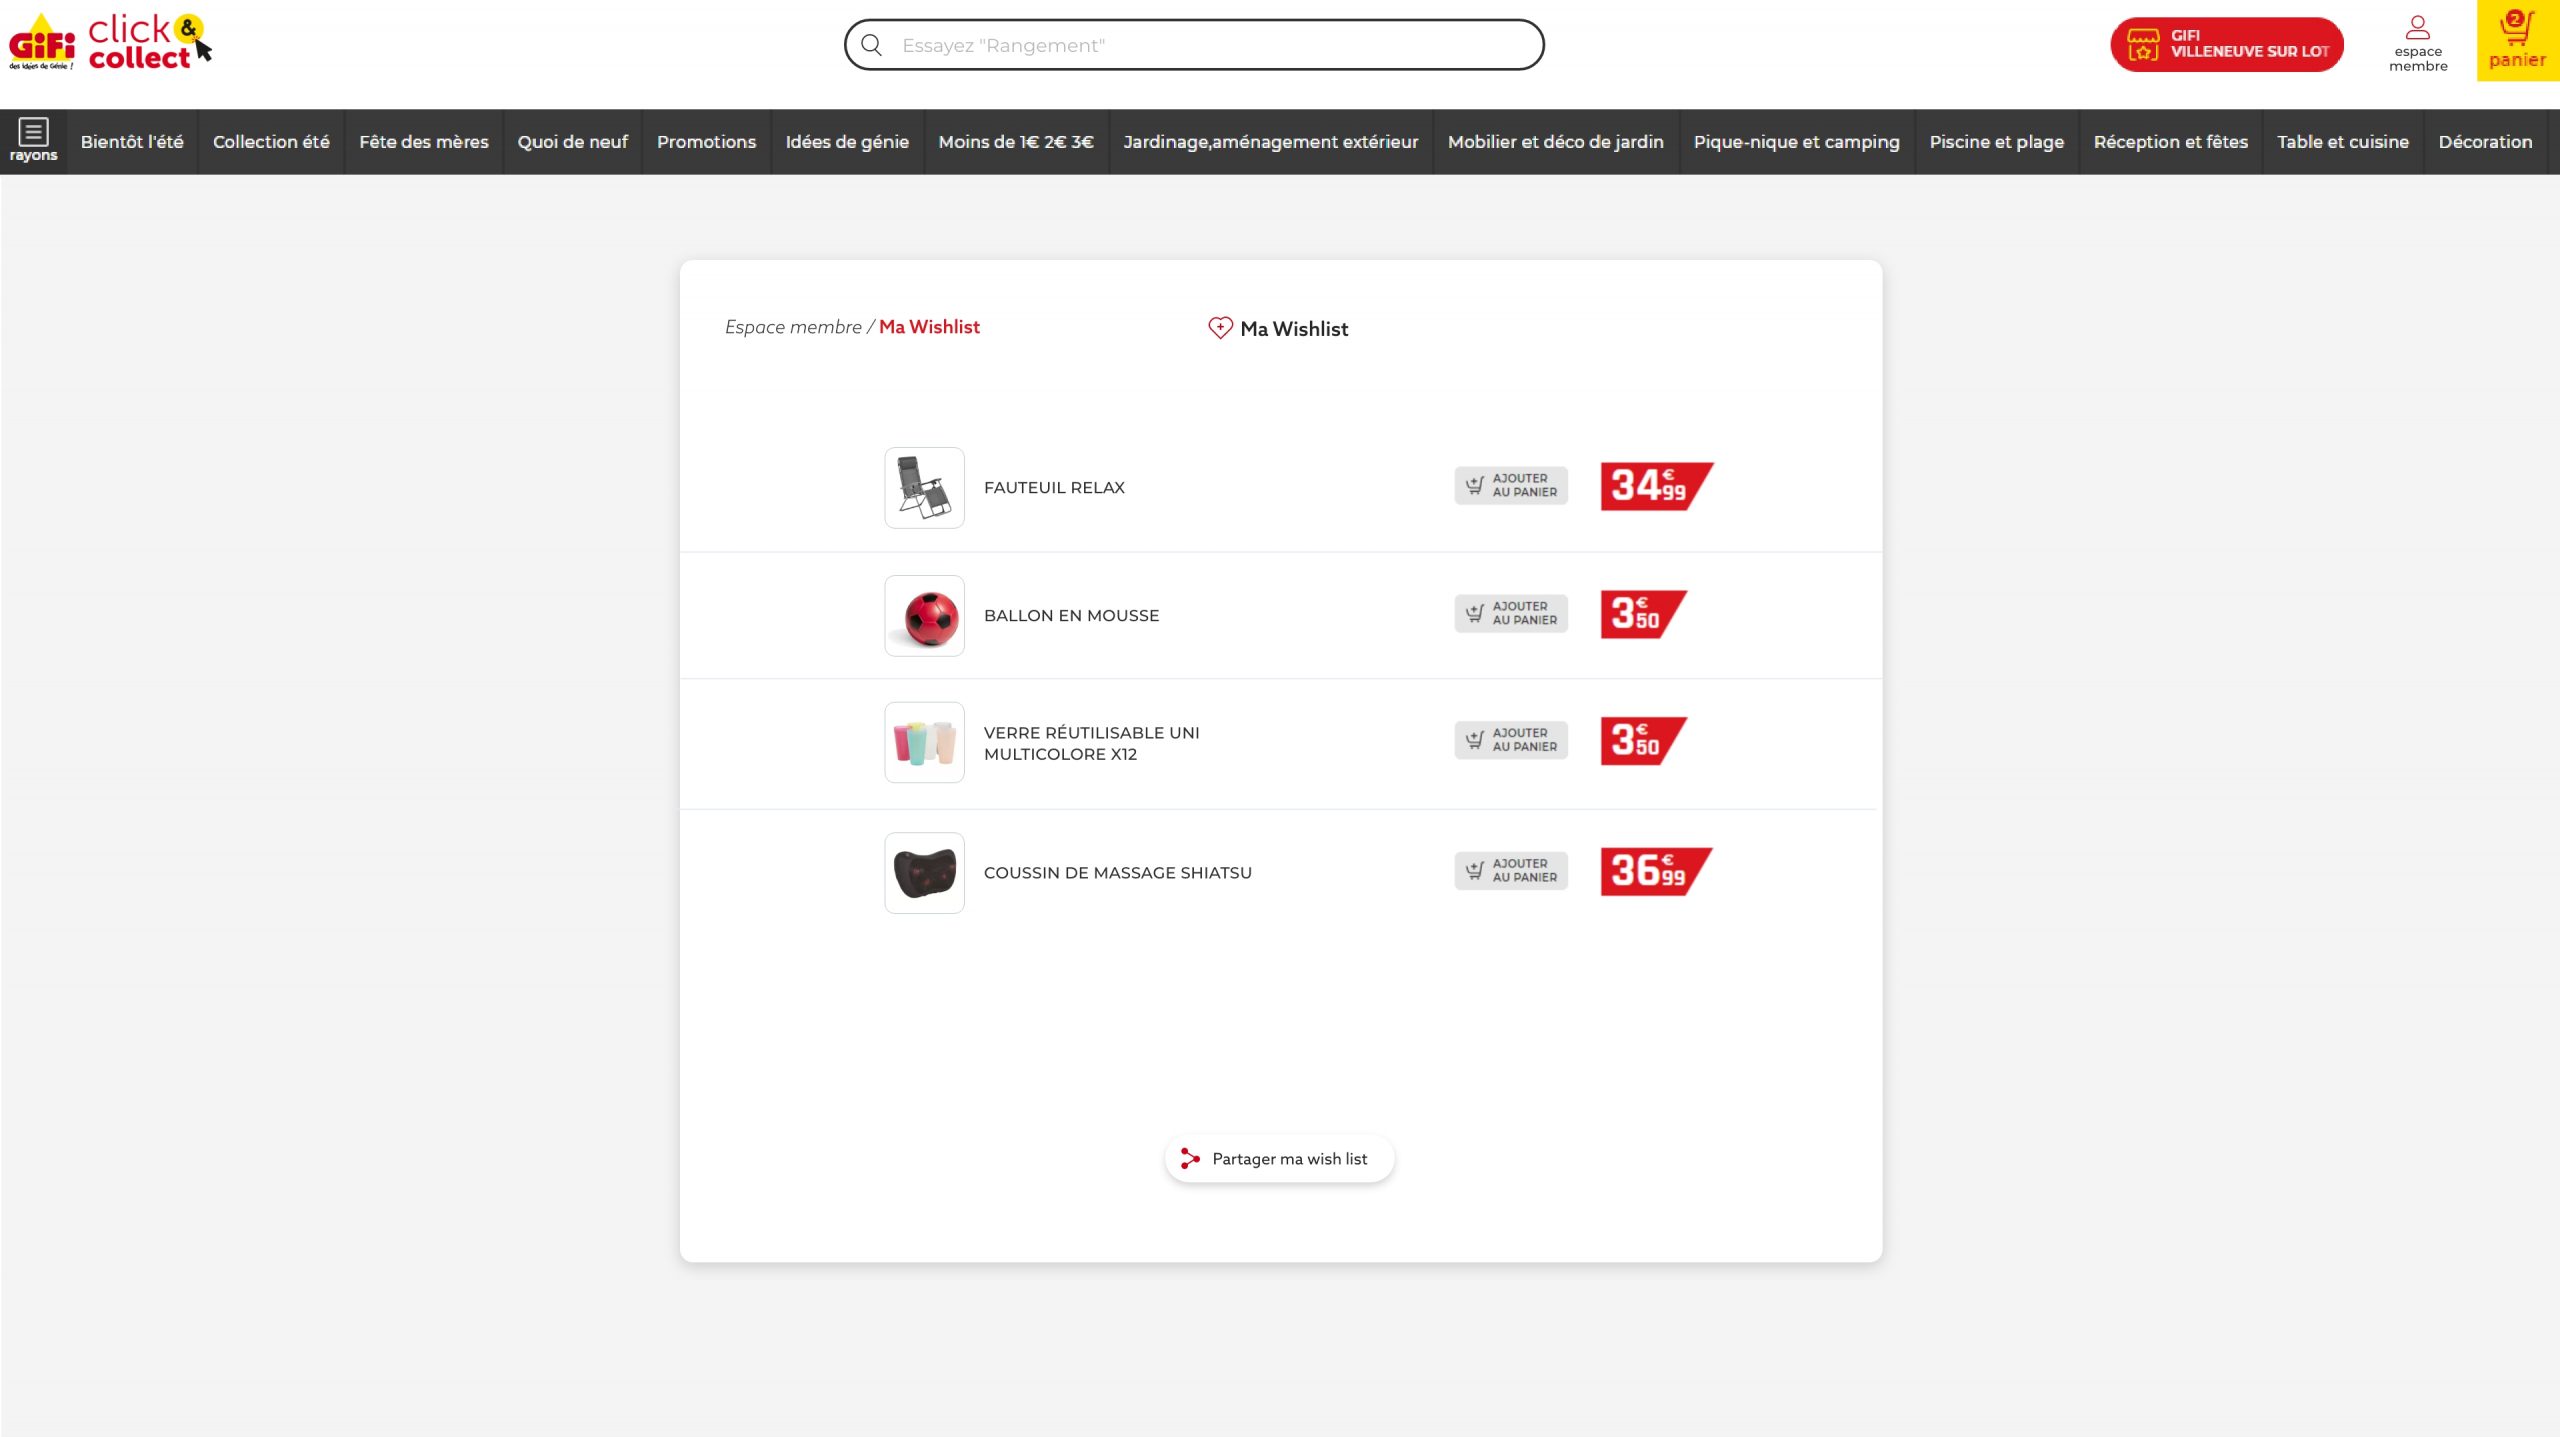Add Verre Réutilisable to panier
Image resolution: width=2560 pixels, height=1437 pixels.
point(1510,740)
